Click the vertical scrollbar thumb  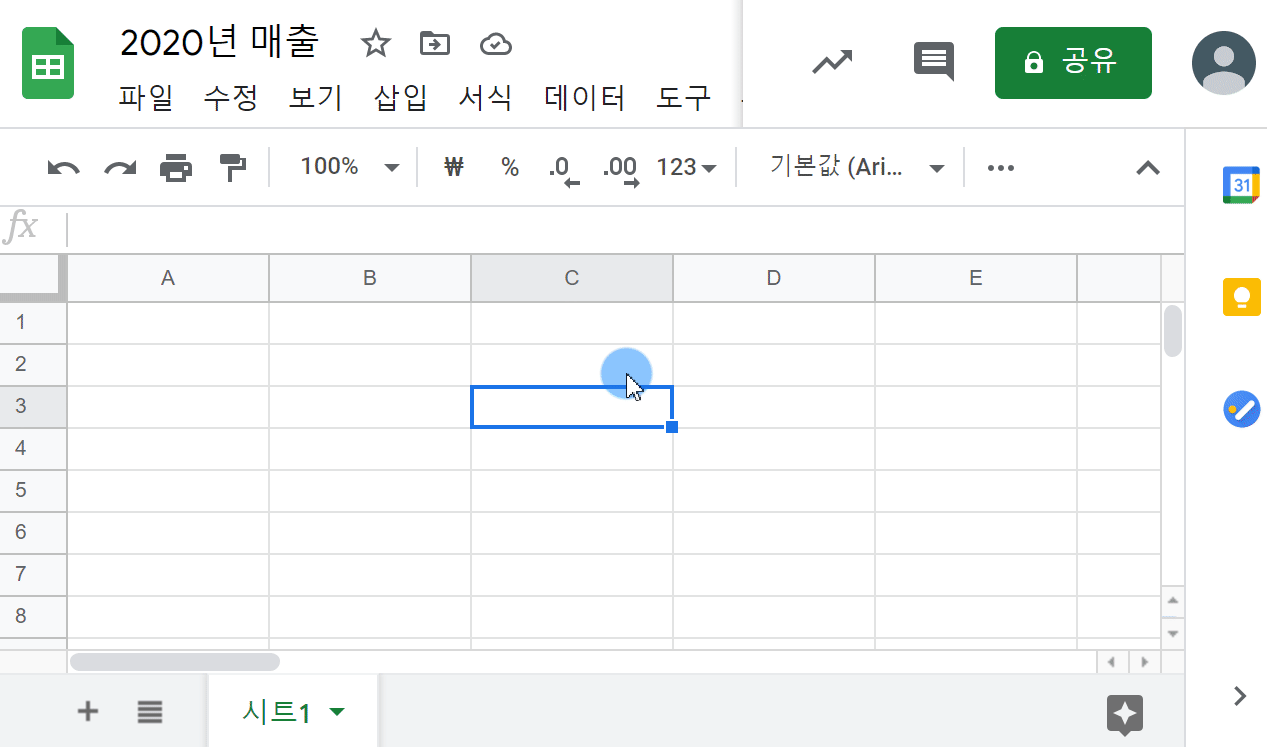pos(1173,331)
